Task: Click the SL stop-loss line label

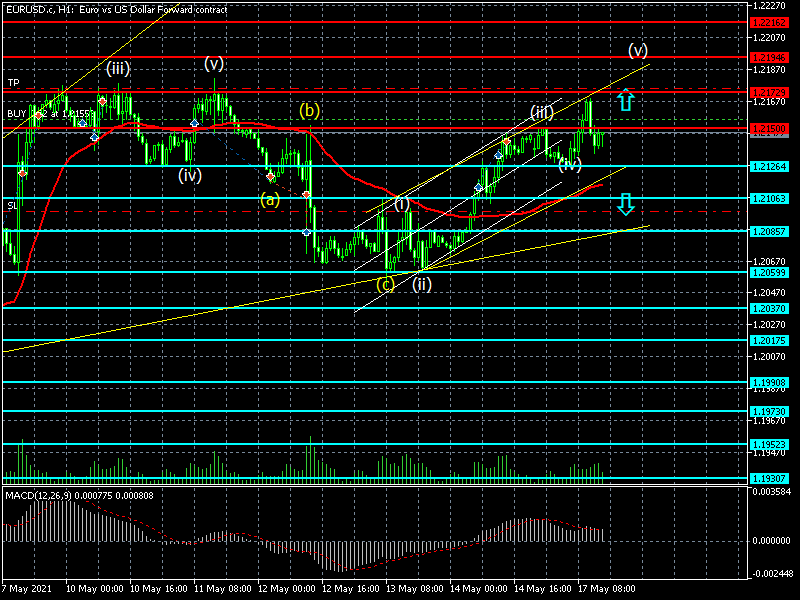Action: [x=12, y=206]
